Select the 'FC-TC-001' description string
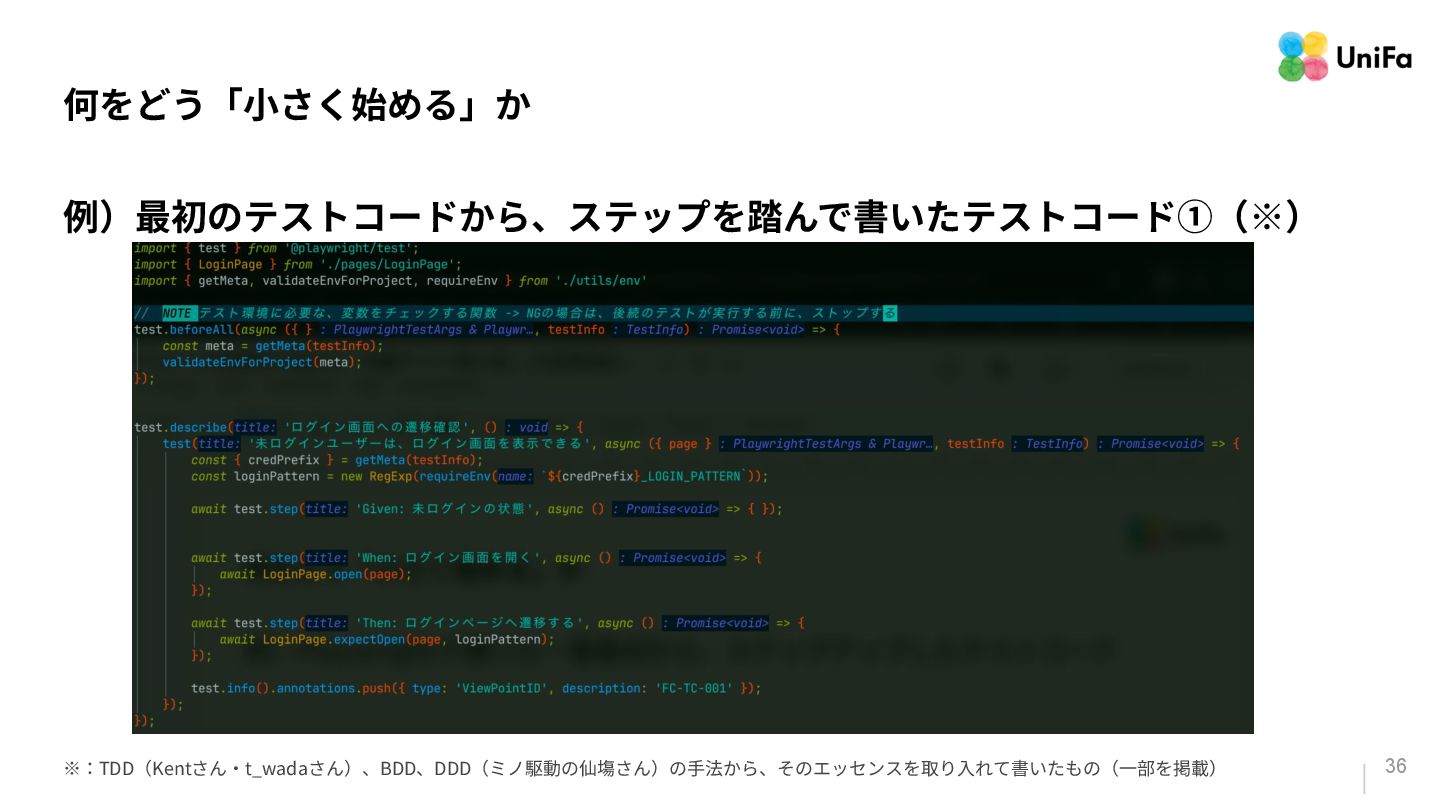Viewport: 1440px width, 810px height. click(694, 688)
